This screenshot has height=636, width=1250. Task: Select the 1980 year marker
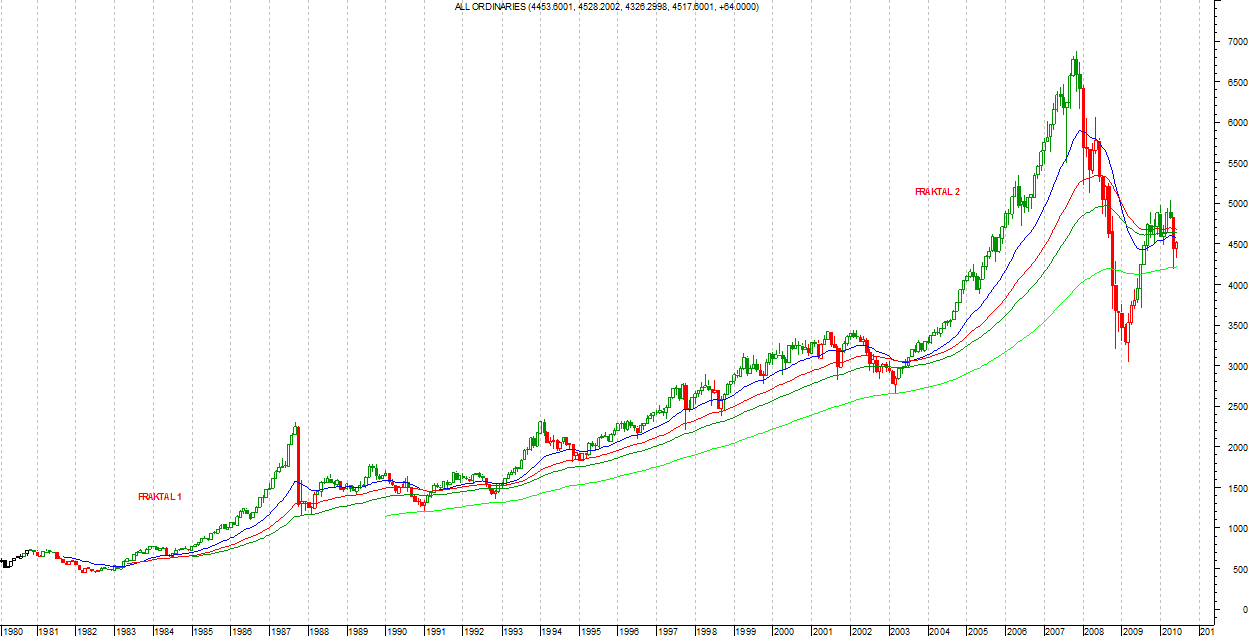[11, 631]
